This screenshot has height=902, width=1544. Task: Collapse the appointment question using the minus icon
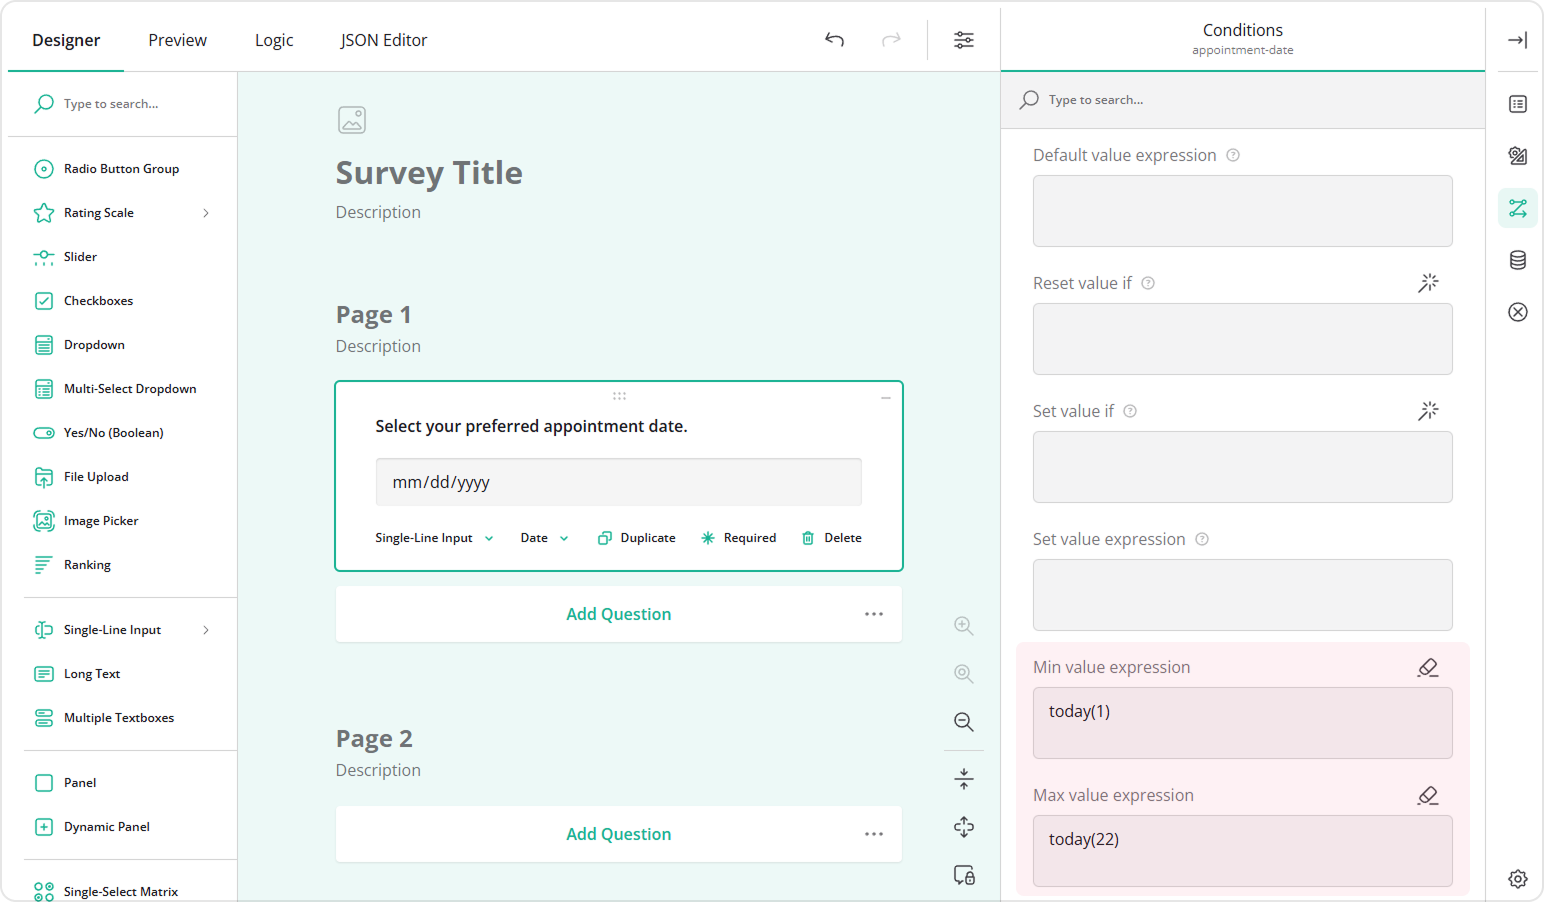click(885, 397)
